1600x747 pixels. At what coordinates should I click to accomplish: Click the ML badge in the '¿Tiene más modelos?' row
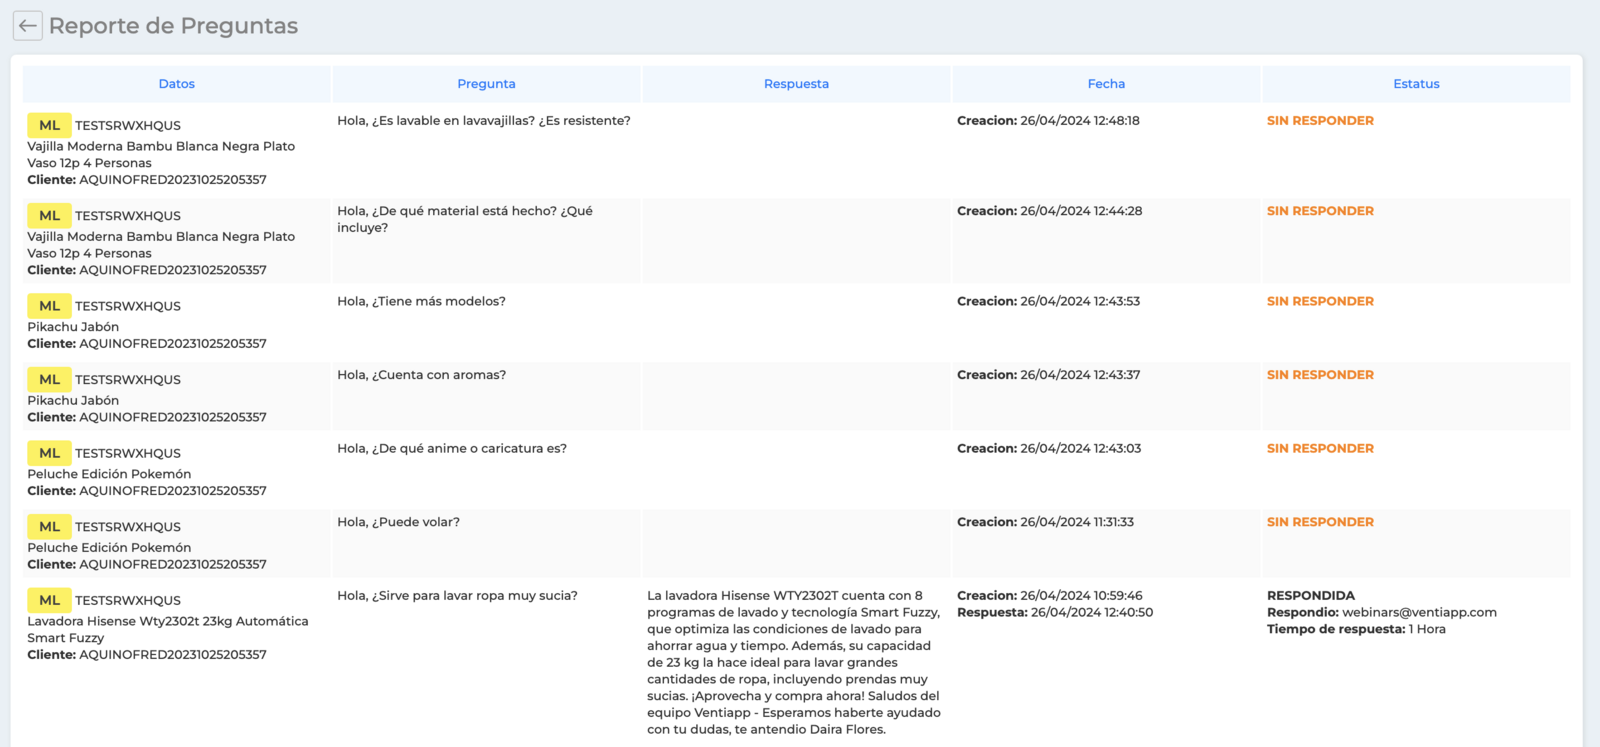[49, 306]
